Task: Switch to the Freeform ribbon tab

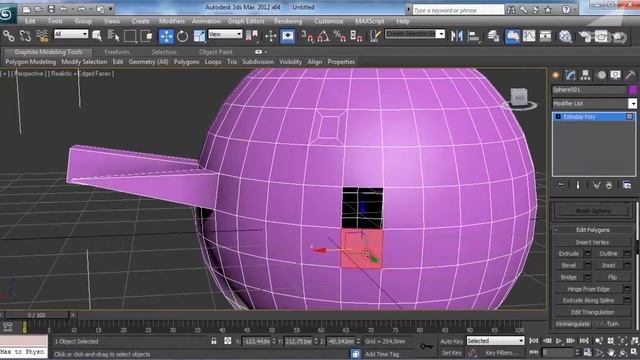Action: pyautogui.click(x=117, y=52)
